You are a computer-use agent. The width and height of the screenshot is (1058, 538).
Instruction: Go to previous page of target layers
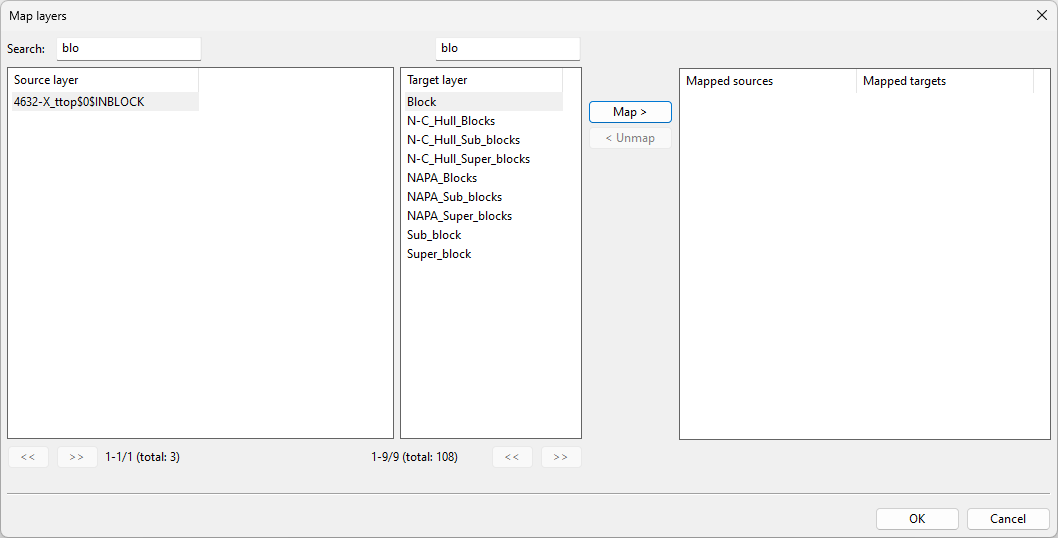coord(512,457)
